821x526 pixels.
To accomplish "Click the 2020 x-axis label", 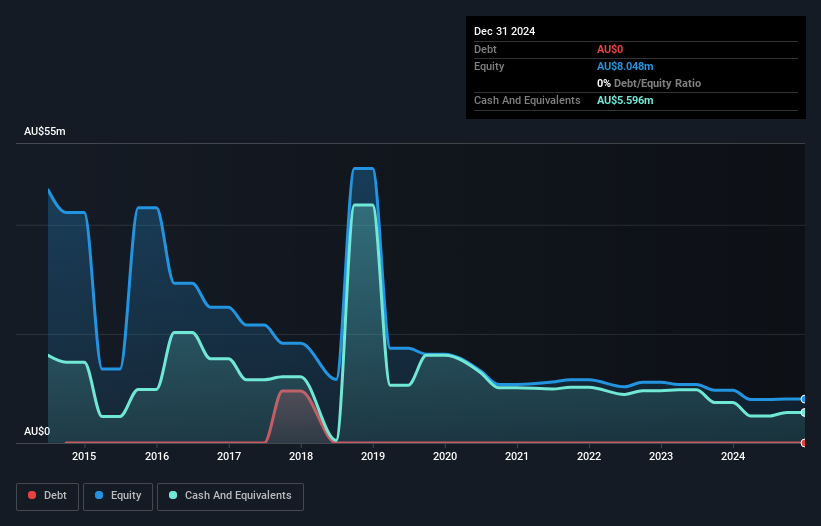I will 445,456.
